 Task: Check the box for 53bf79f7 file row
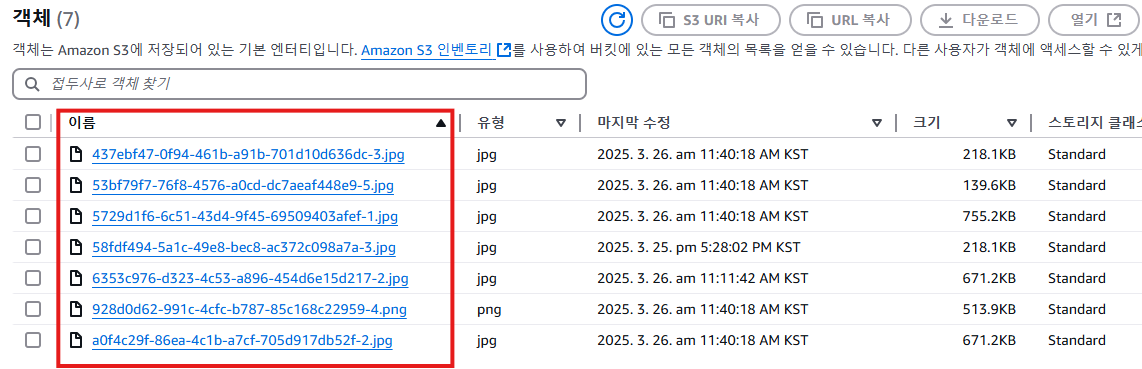[x=33, y=186]
